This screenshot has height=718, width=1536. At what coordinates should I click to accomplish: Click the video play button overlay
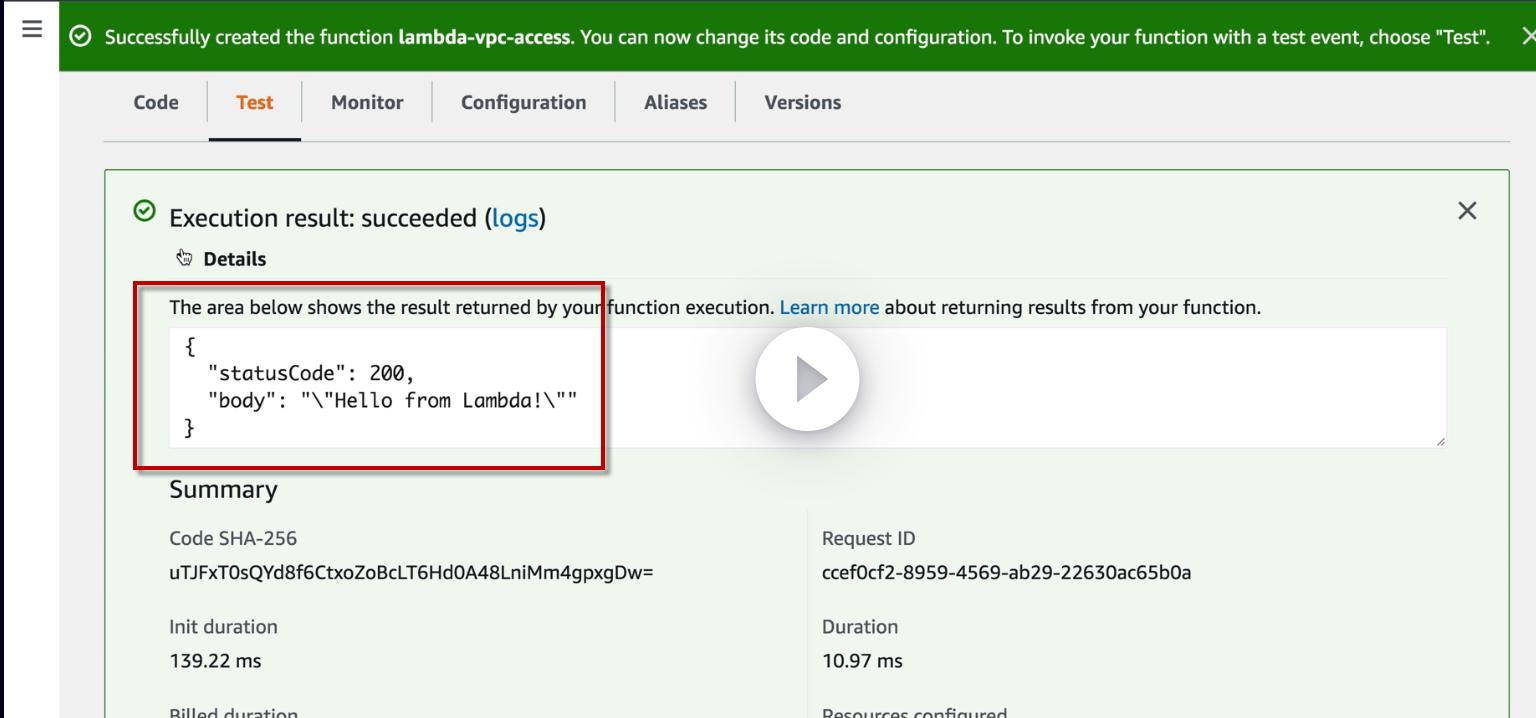pos(807,380)
